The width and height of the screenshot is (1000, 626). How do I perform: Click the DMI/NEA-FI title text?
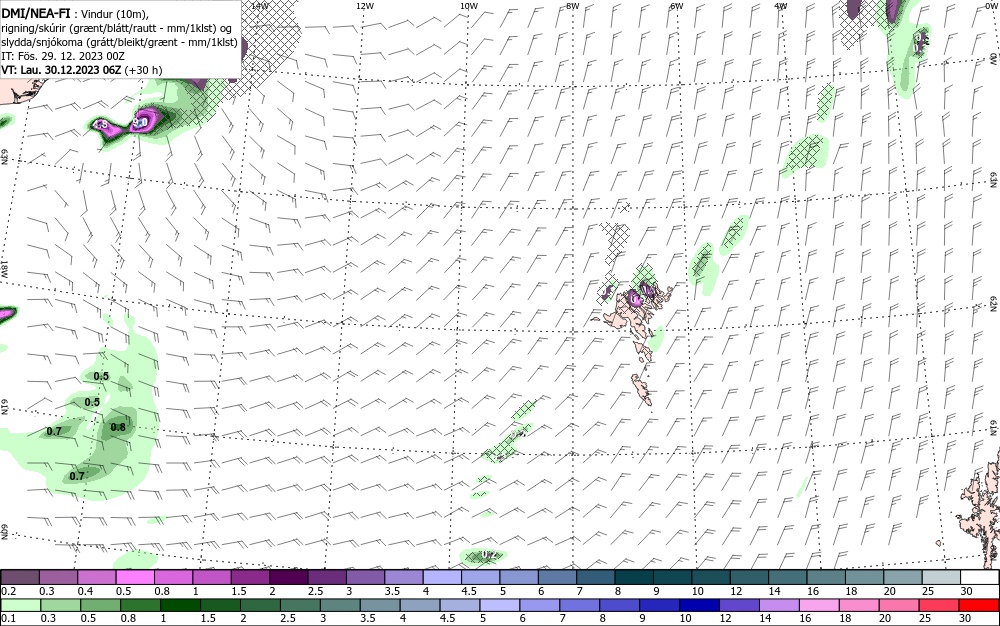(36, 13)
